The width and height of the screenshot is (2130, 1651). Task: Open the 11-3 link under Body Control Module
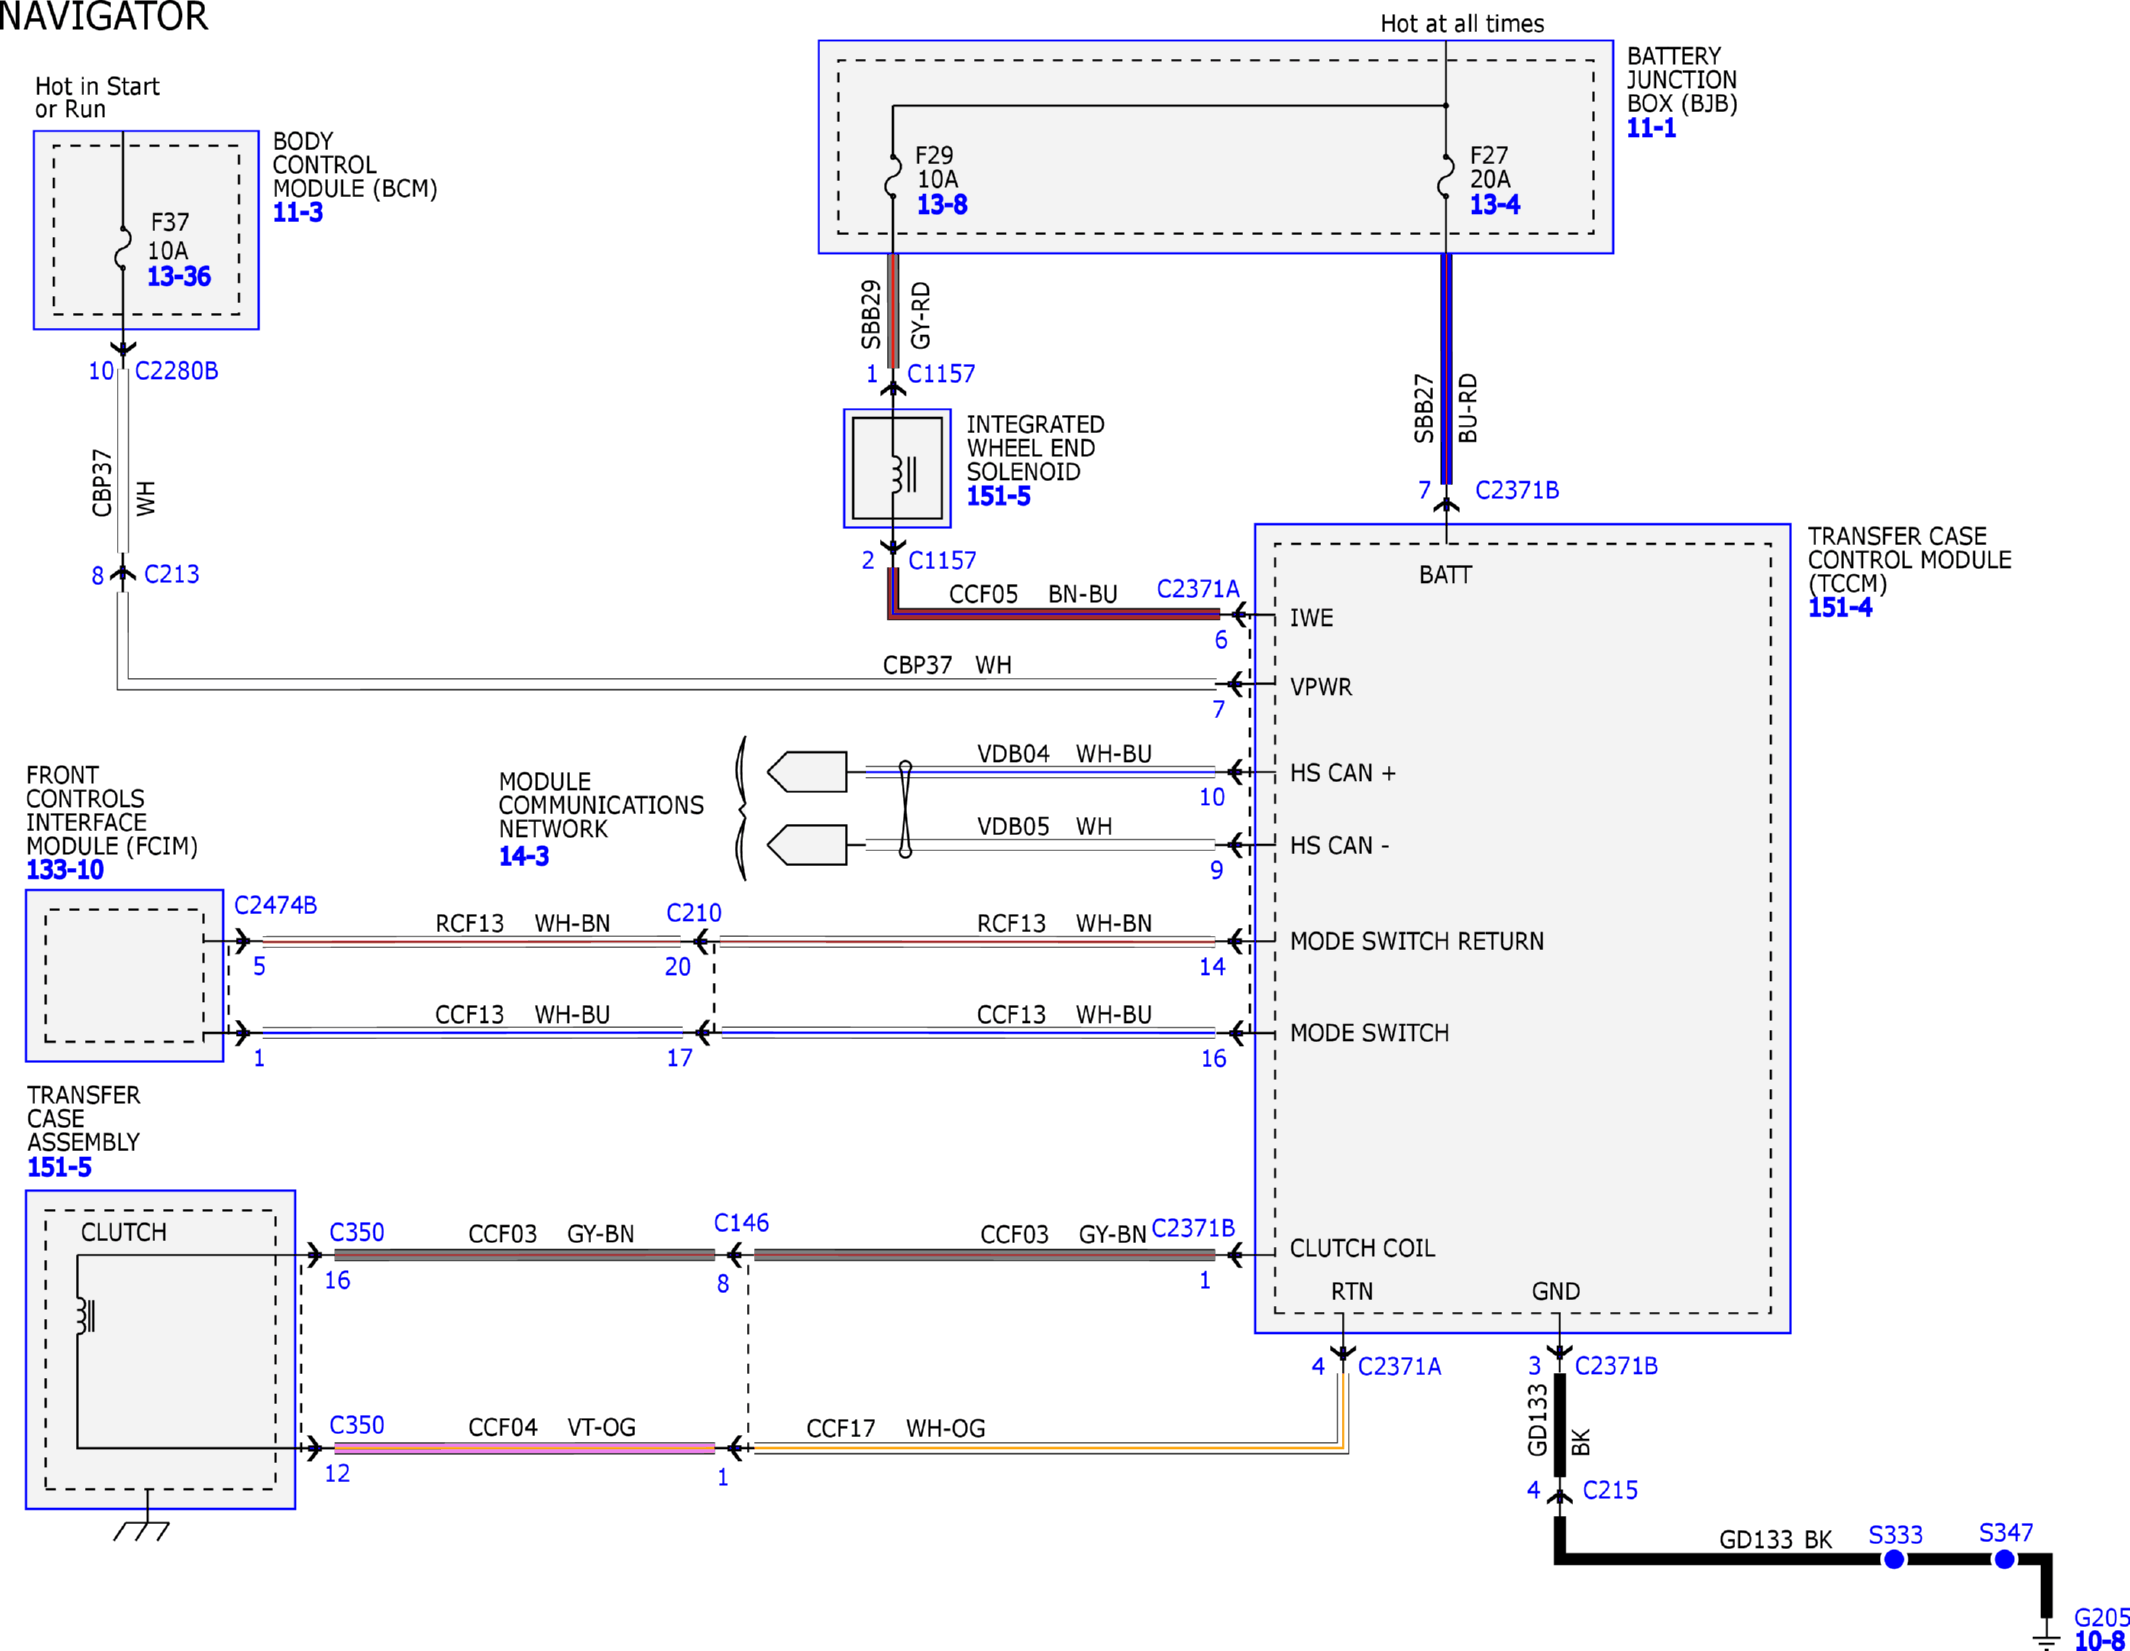tap(298, 212)
